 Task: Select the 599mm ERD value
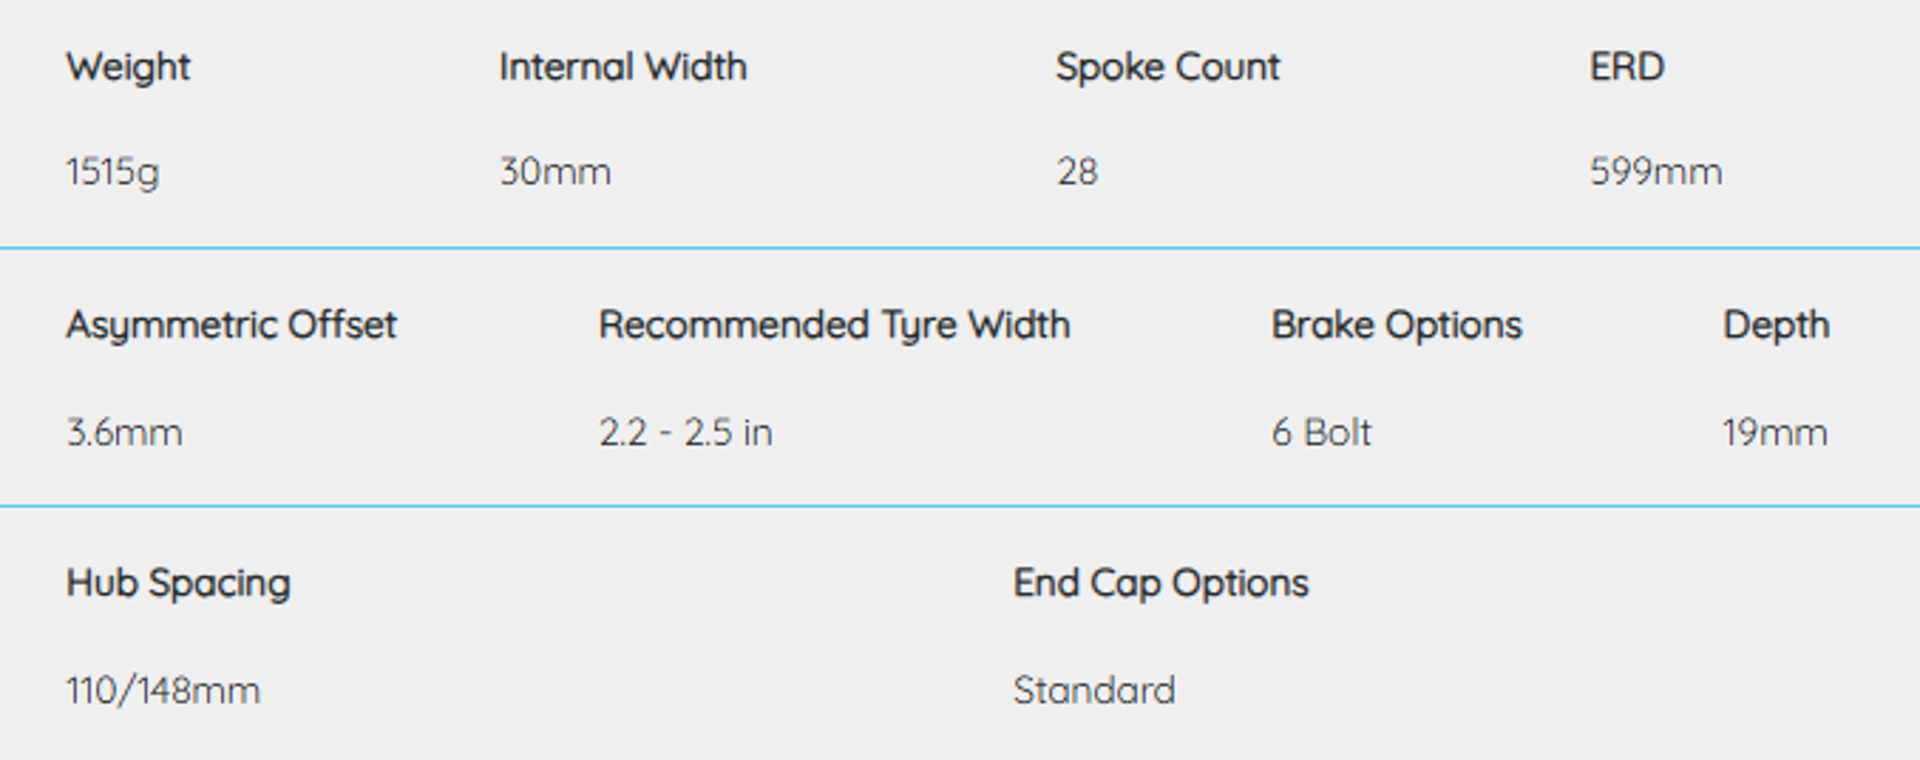click(1656, 172)
